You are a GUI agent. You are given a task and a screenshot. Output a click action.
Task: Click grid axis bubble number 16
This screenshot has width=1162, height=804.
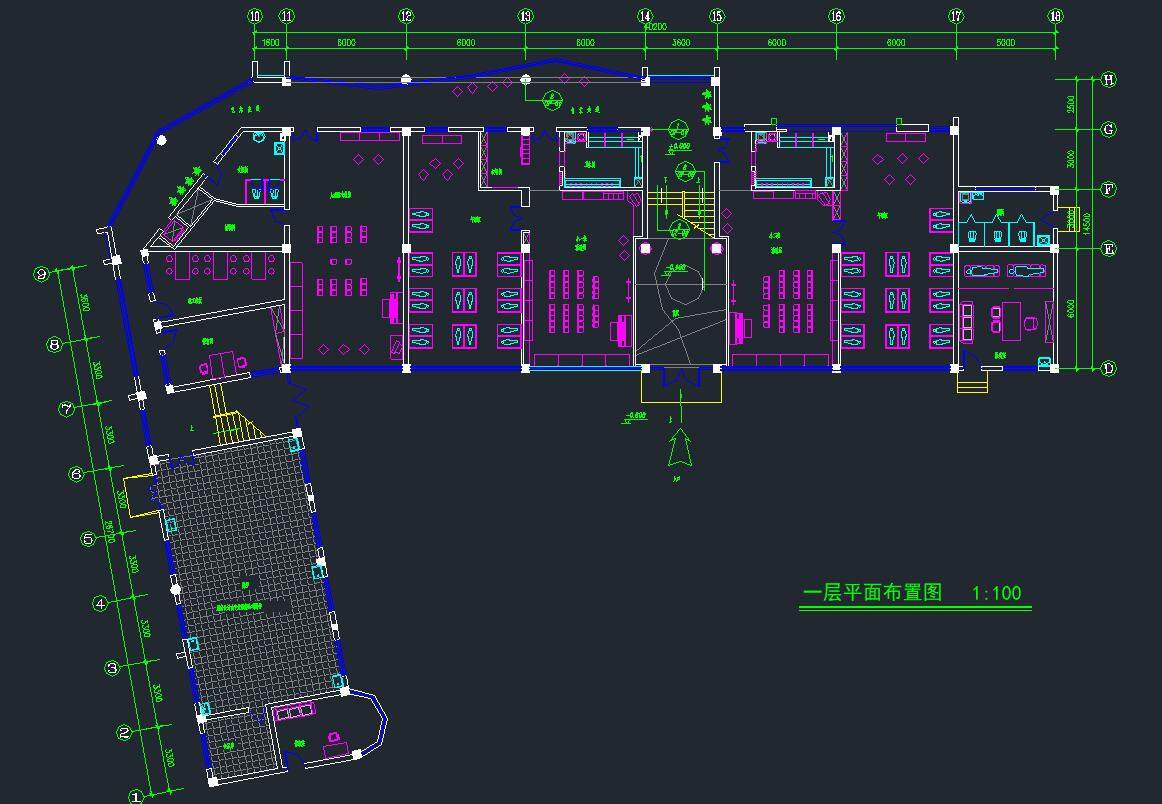(x=836, y=16)
